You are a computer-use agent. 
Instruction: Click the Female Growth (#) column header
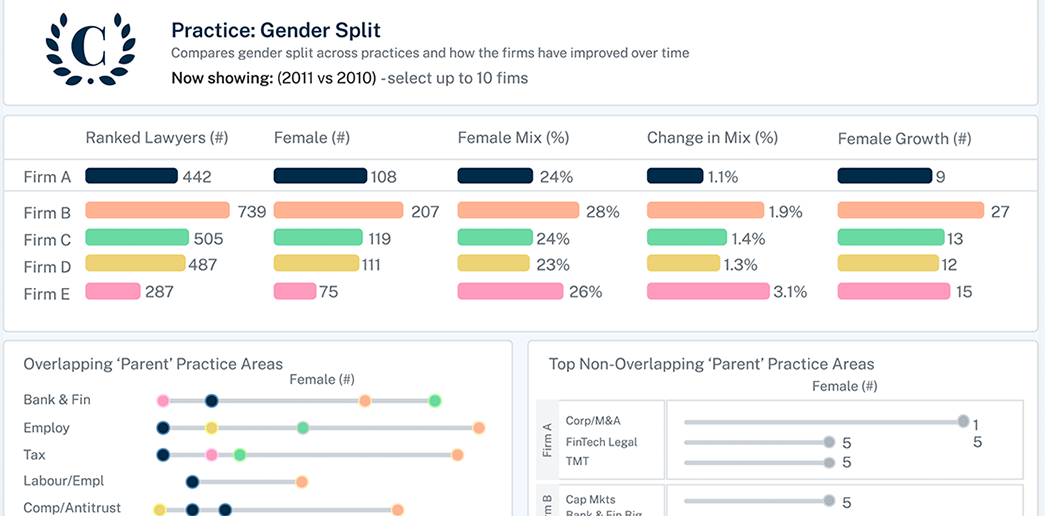904,139
